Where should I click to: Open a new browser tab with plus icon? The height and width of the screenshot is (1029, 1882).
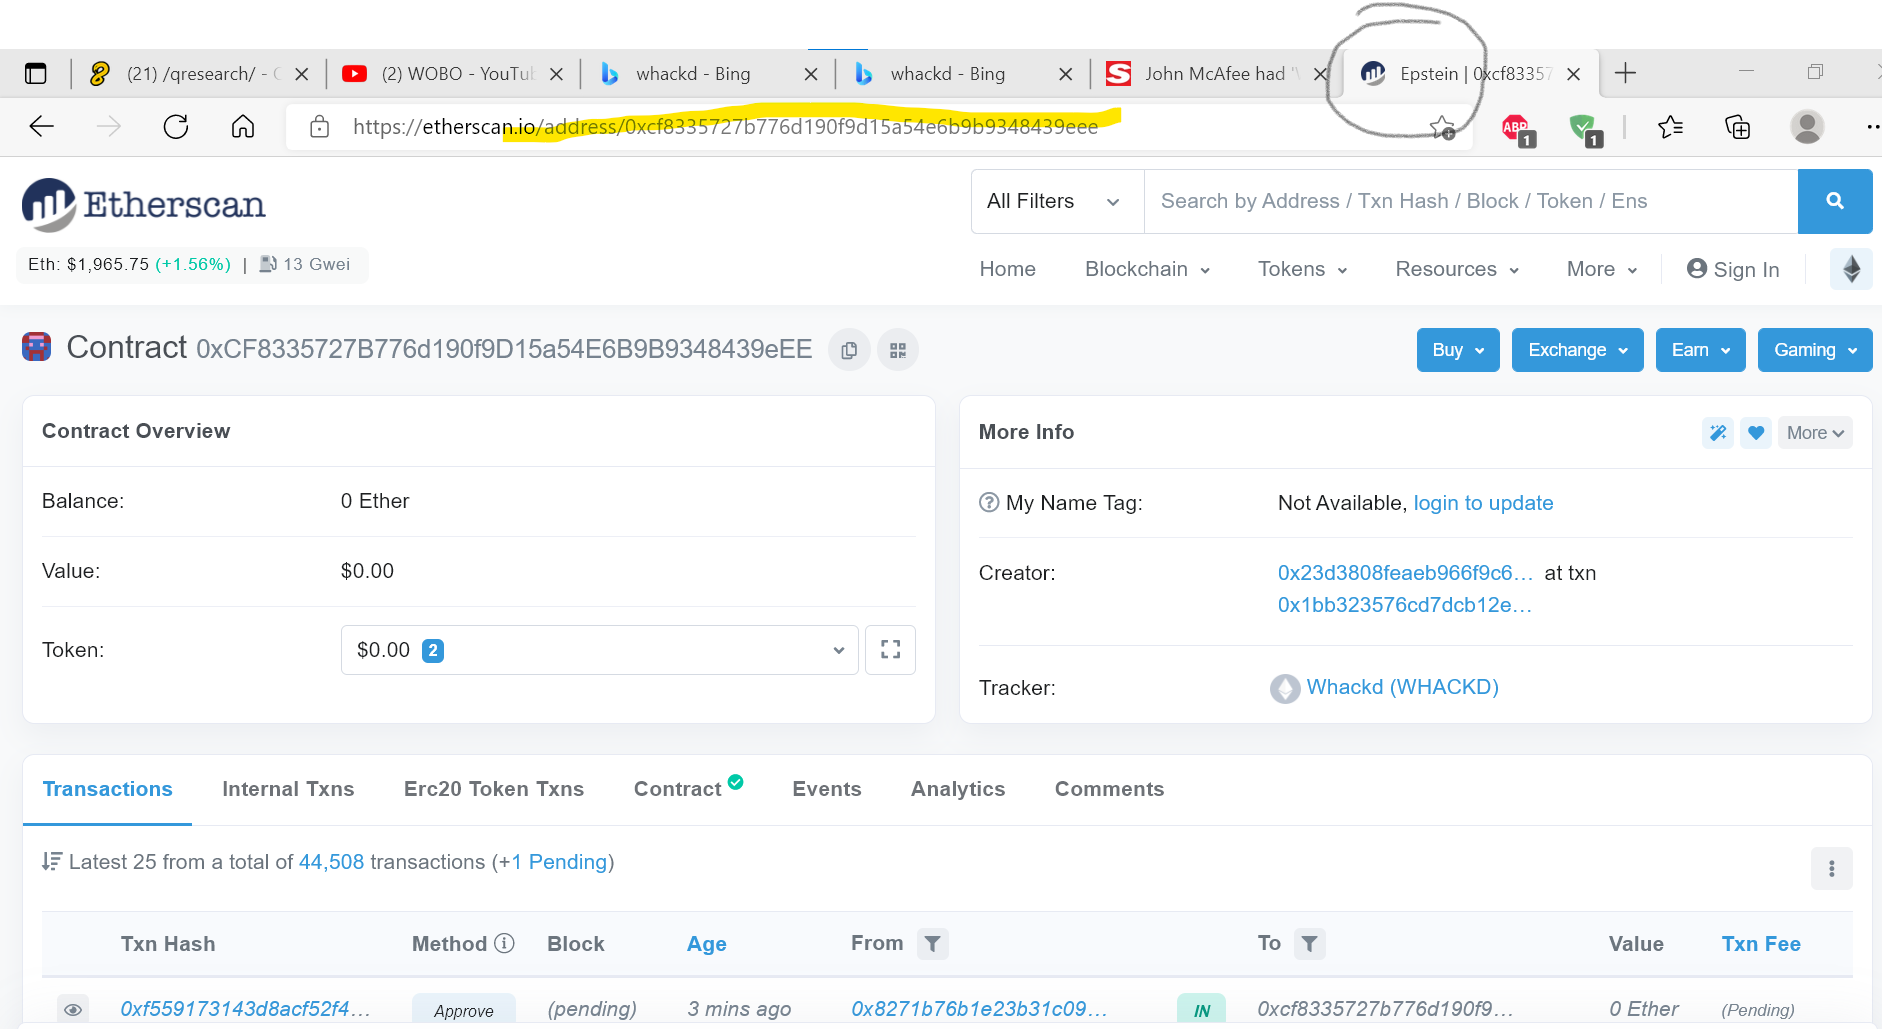point(1626,73)
